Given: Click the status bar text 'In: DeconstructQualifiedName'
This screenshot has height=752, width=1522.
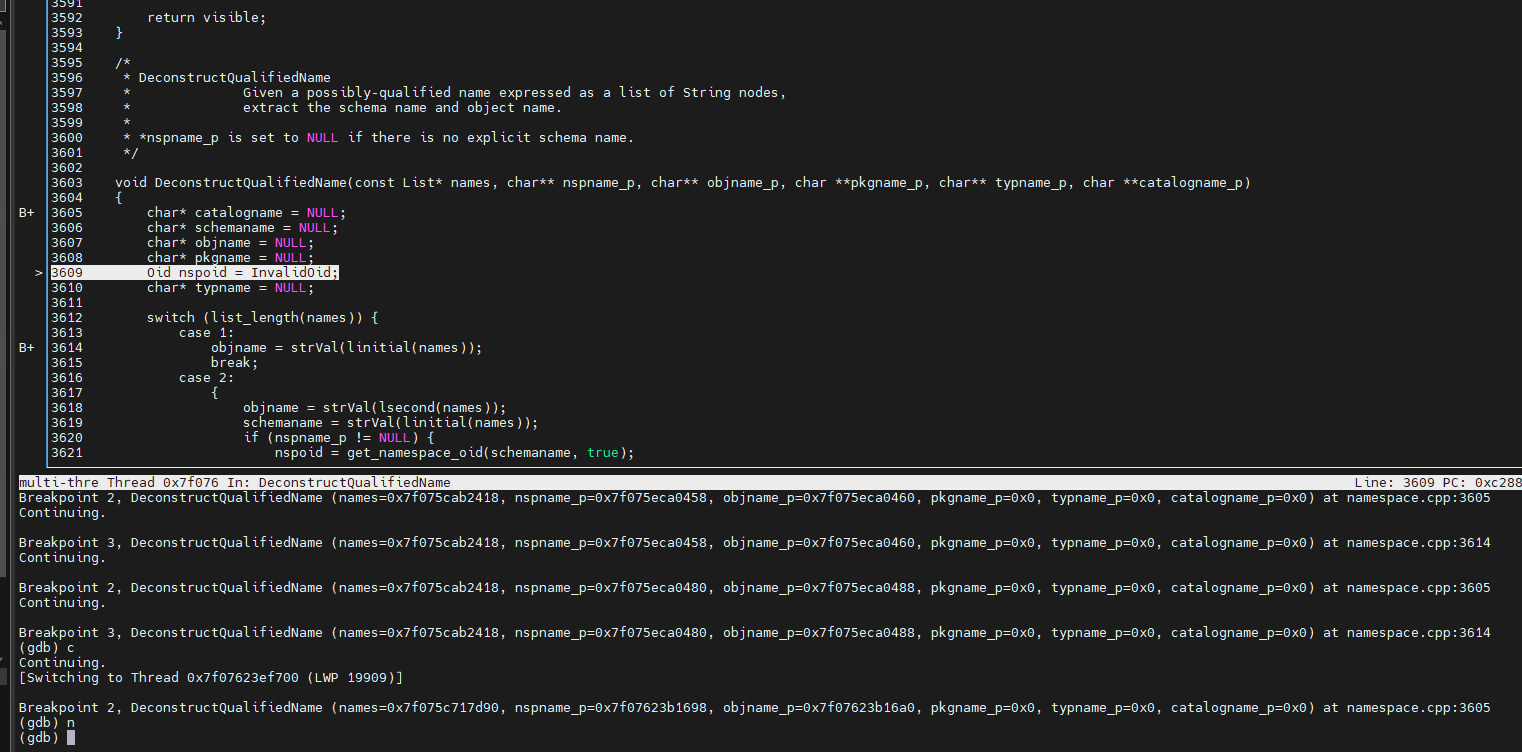Looking at the screenshot, I should [x=339, y=483].
